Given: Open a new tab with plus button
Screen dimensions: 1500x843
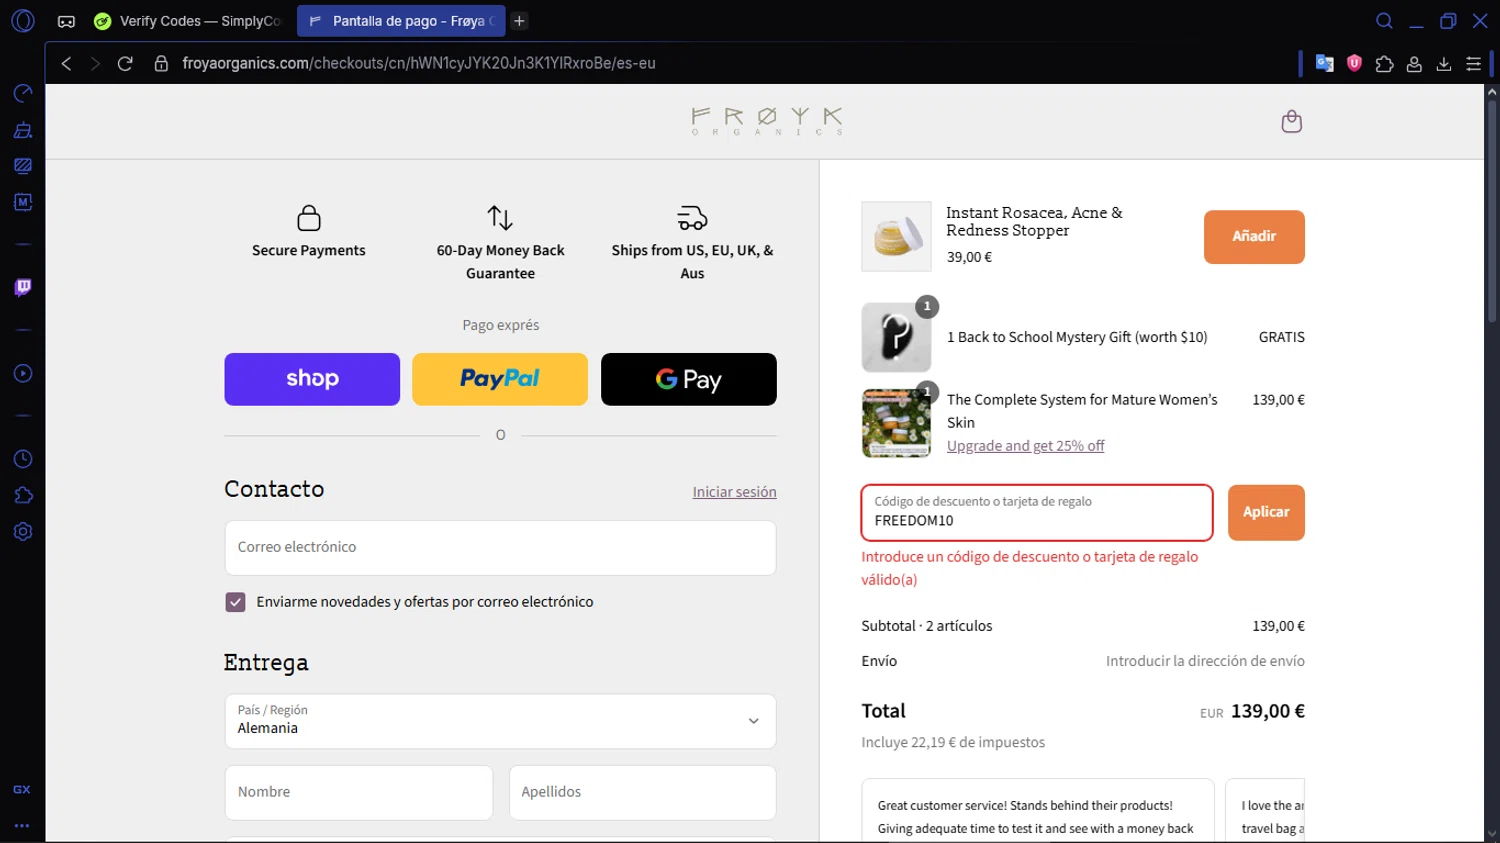Looking at the screenshot, I should [x=519, y=21].
